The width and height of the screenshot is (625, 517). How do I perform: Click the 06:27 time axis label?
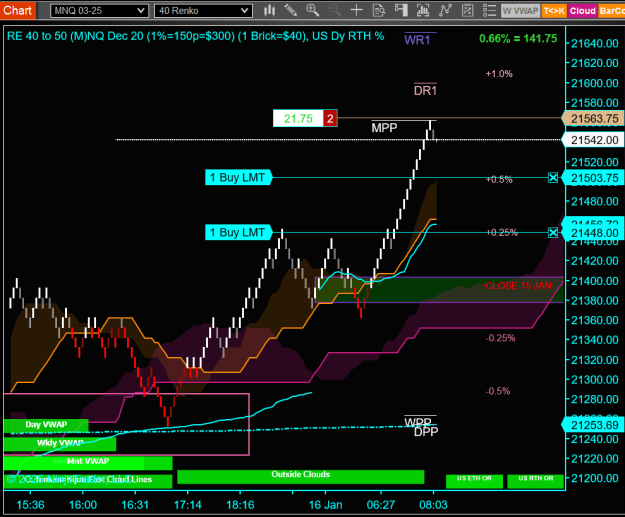tap(381, 505)
